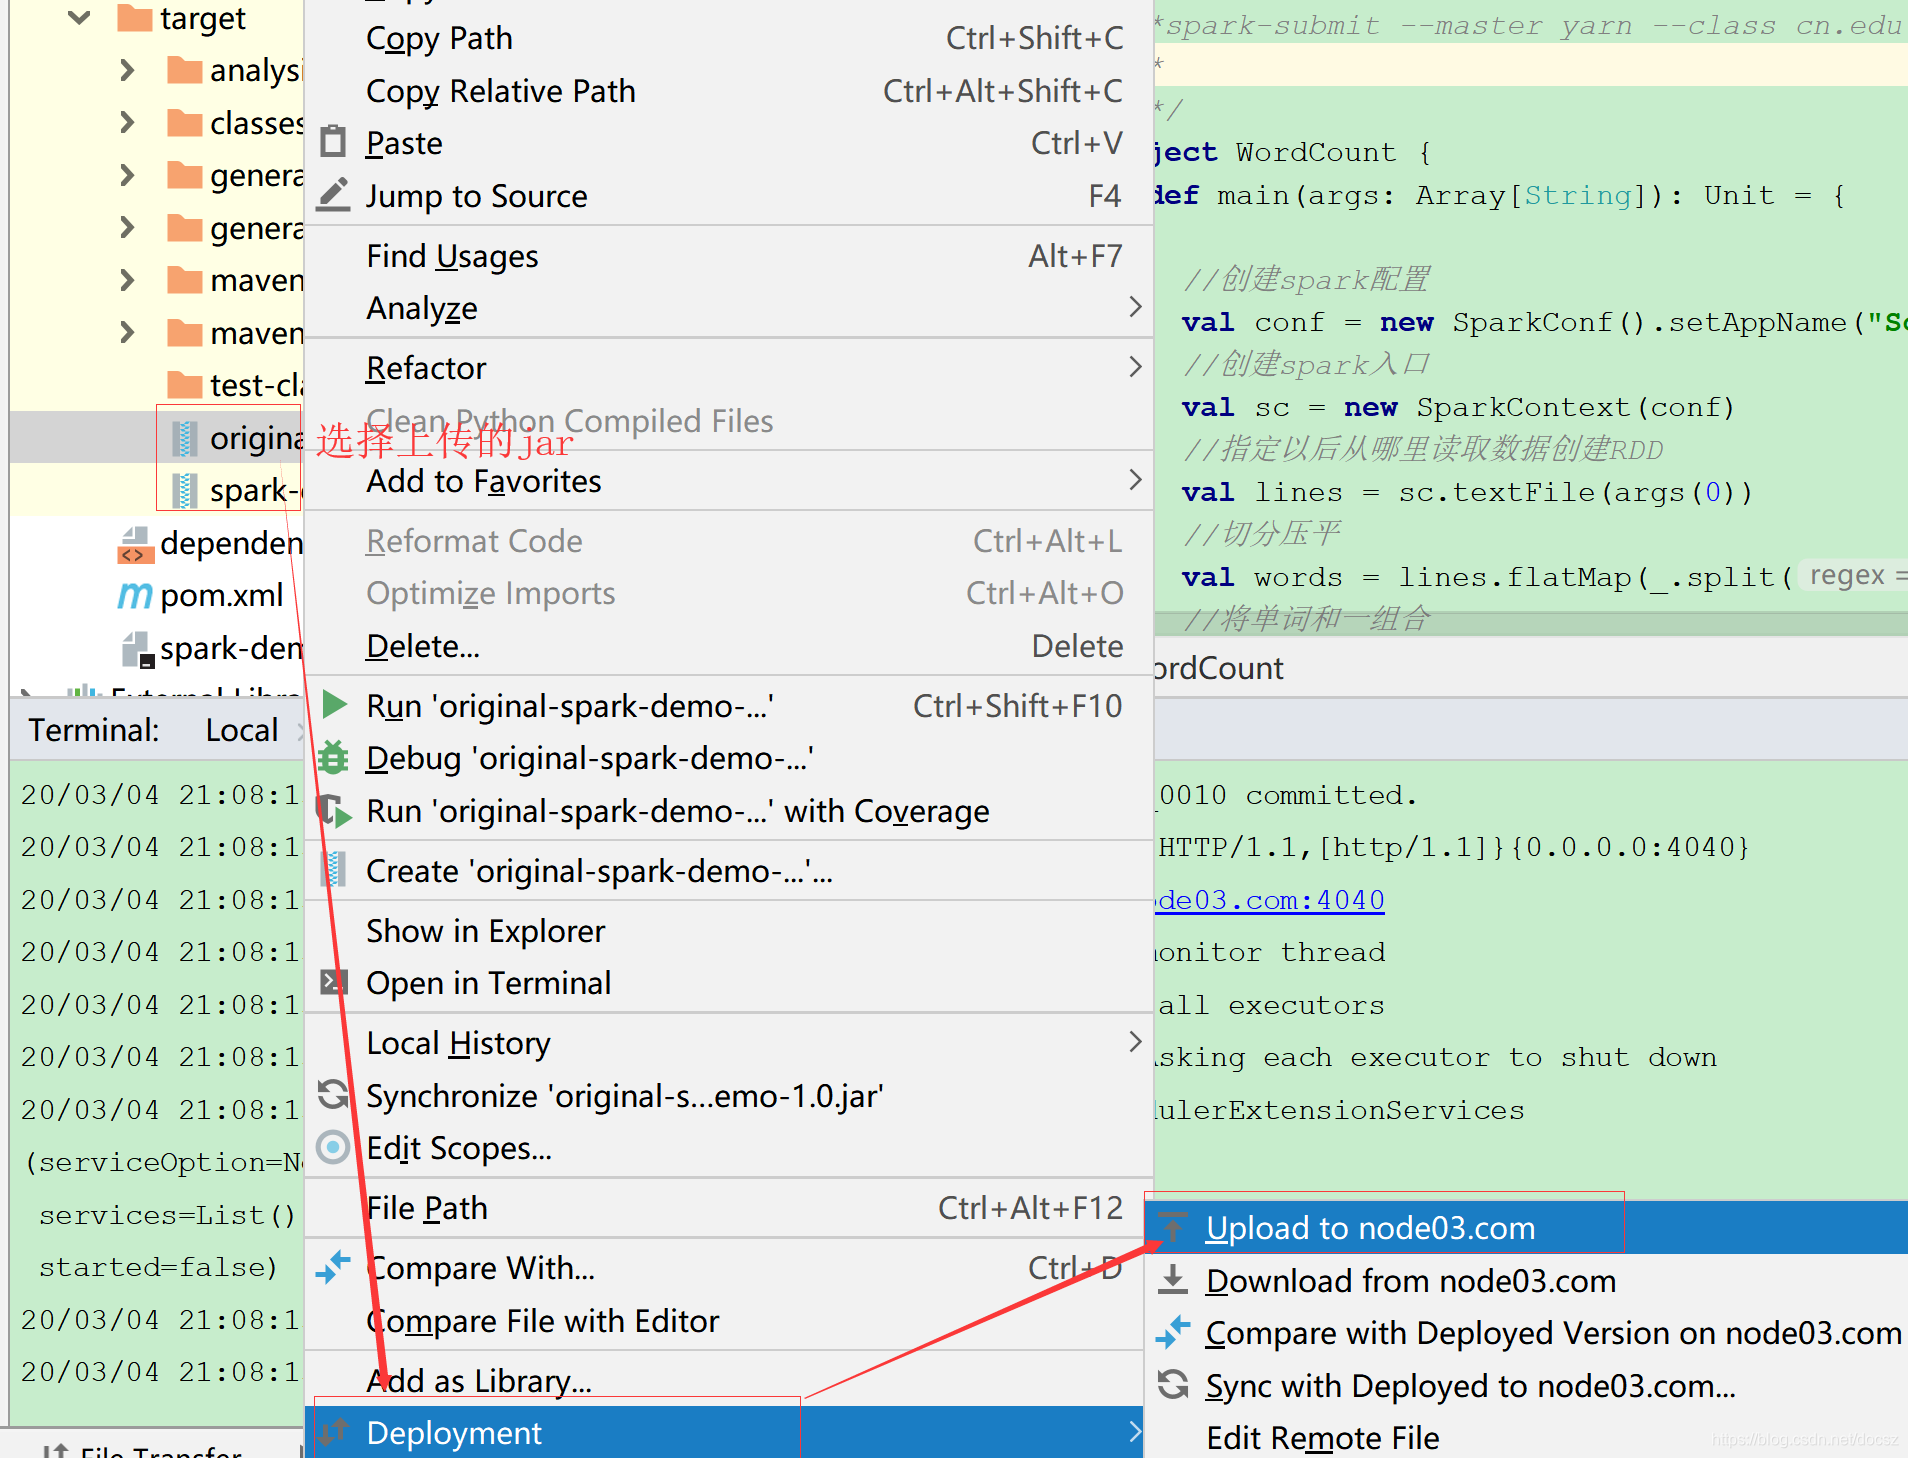Image resolution: width=1908 pixels, height=1458 pixels.
Task: Click the Compare with Deployed Version icon
Action: (x=1172, y=1332)
